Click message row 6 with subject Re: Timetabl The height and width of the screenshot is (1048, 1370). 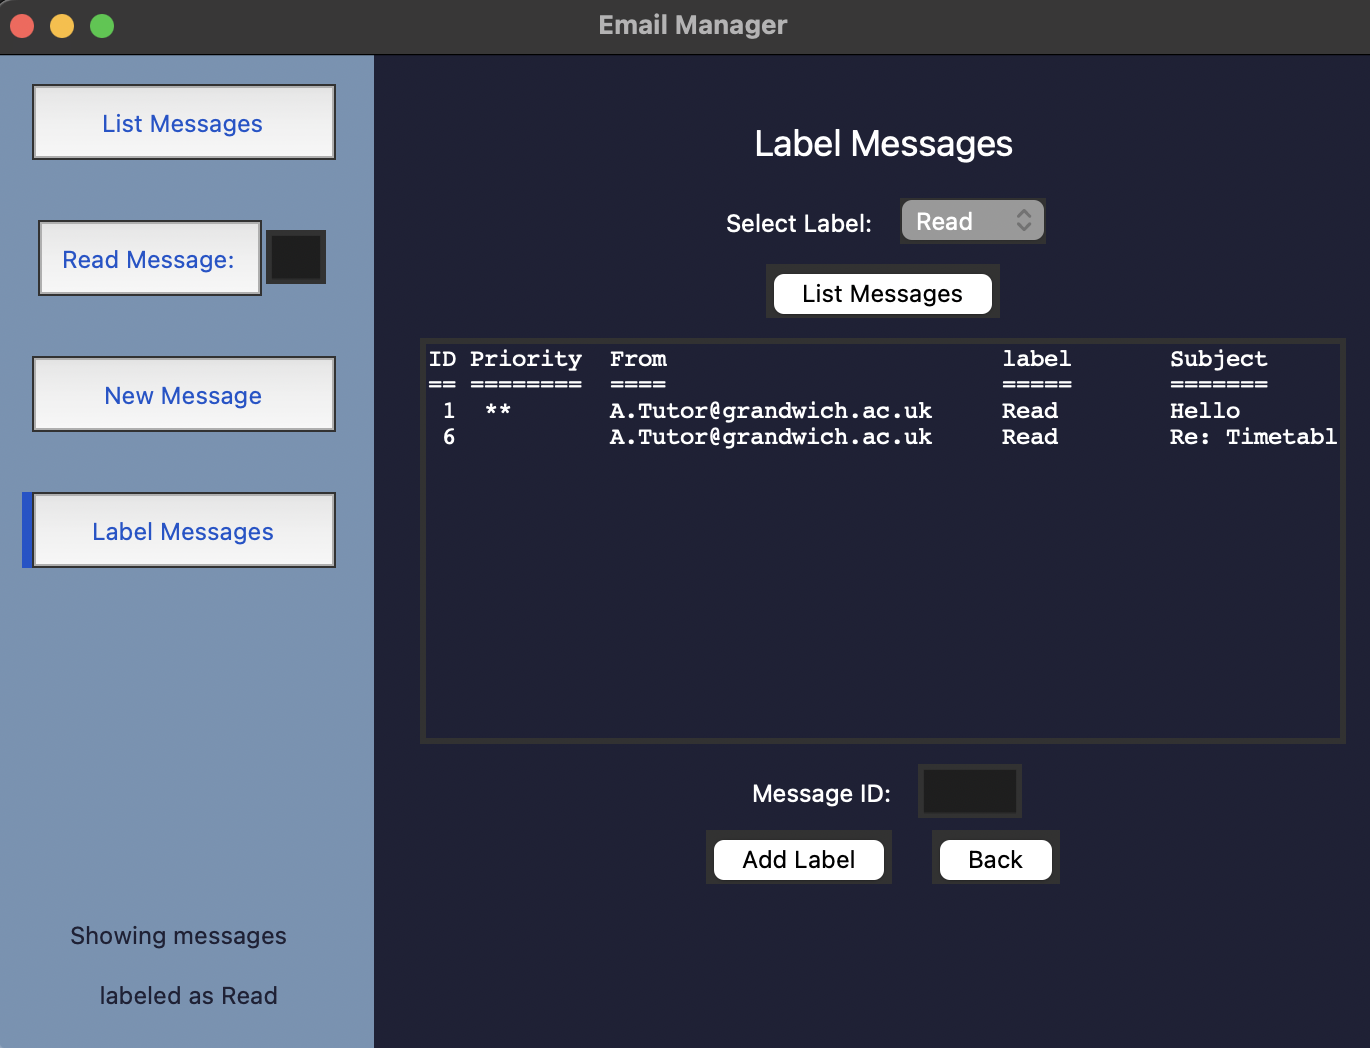point(883,437)
